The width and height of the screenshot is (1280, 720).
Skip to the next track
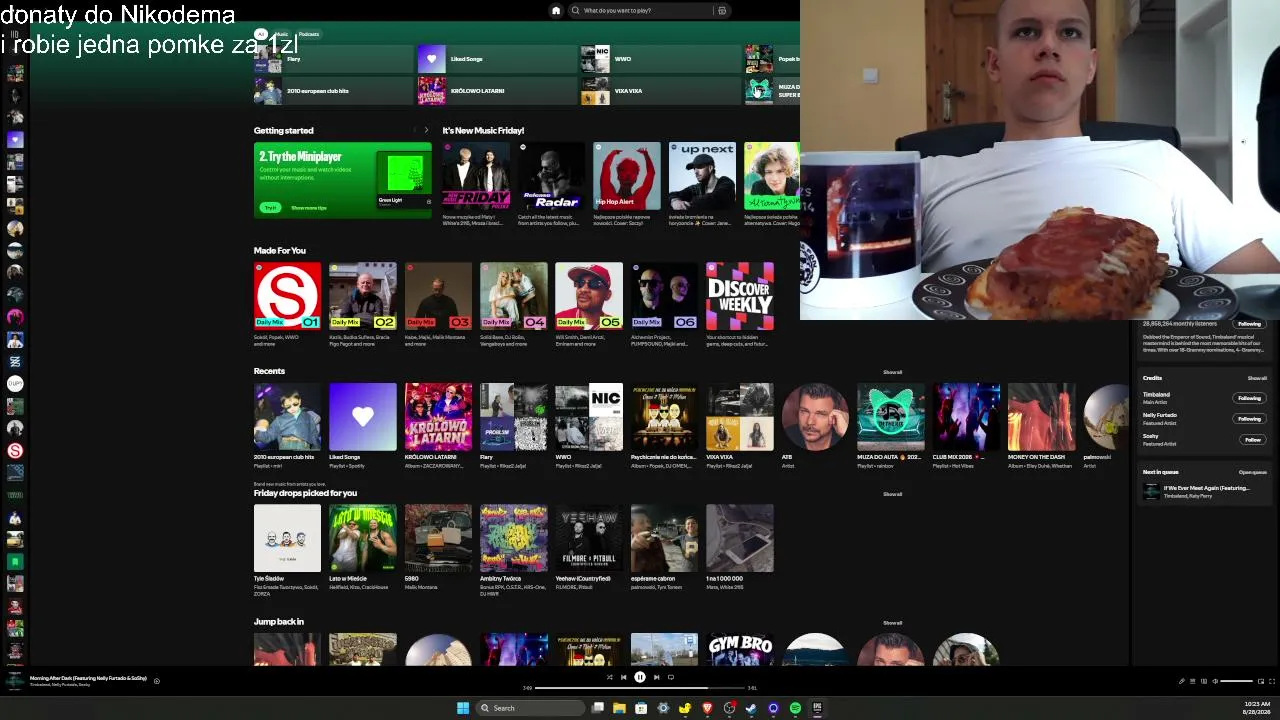click(x=656, y=677)
